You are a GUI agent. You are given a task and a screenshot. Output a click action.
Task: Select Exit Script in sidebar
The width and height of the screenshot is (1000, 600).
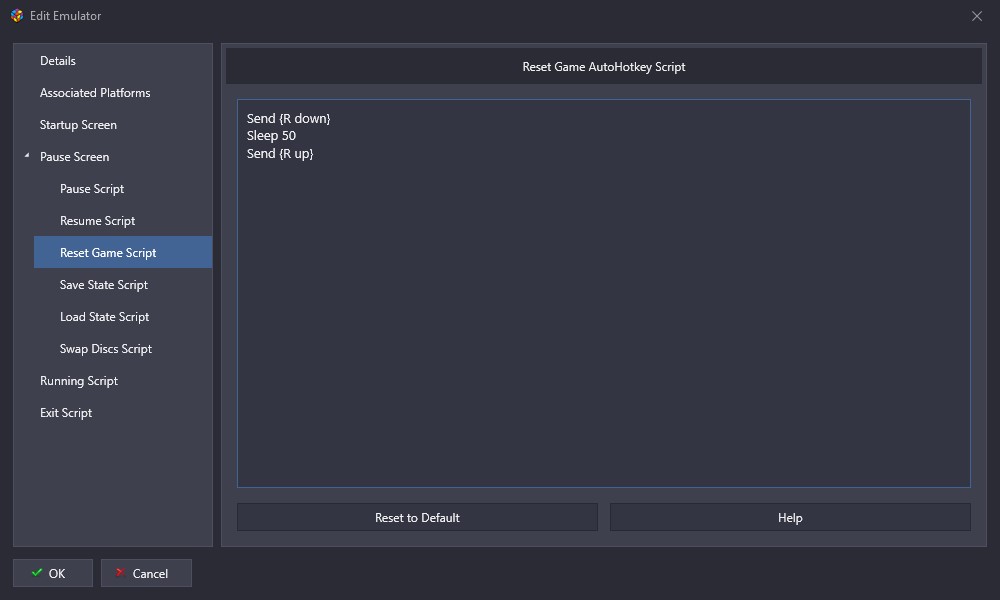66,413
